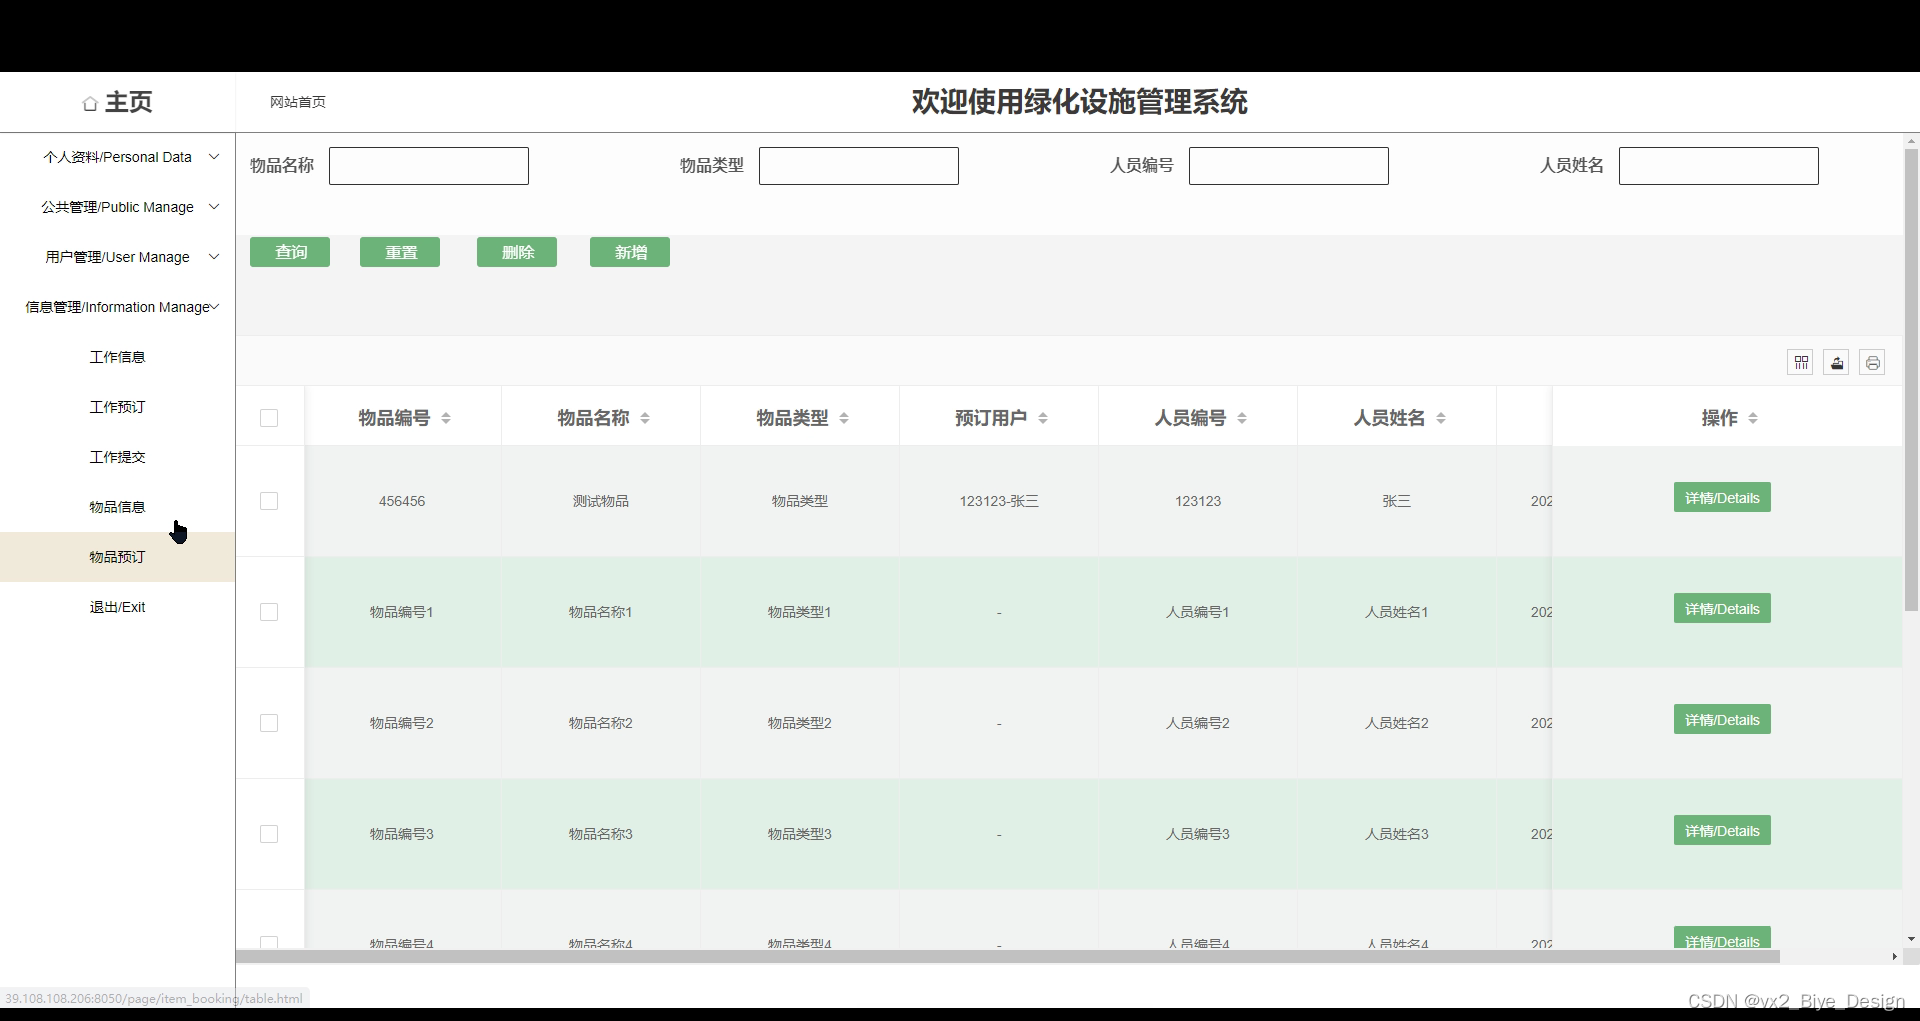This screenshot has height=1021, width=1920.
Task: Click the scroll-right arrow of horizontal scrollbar
Action: (x=1894, y=957)
